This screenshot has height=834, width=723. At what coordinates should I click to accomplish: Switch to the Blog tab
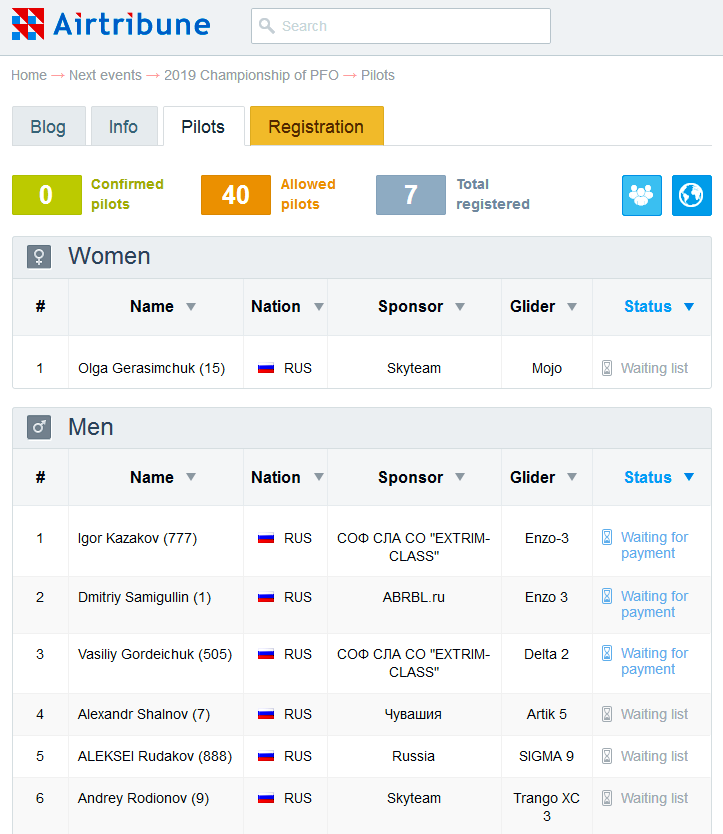48,127
